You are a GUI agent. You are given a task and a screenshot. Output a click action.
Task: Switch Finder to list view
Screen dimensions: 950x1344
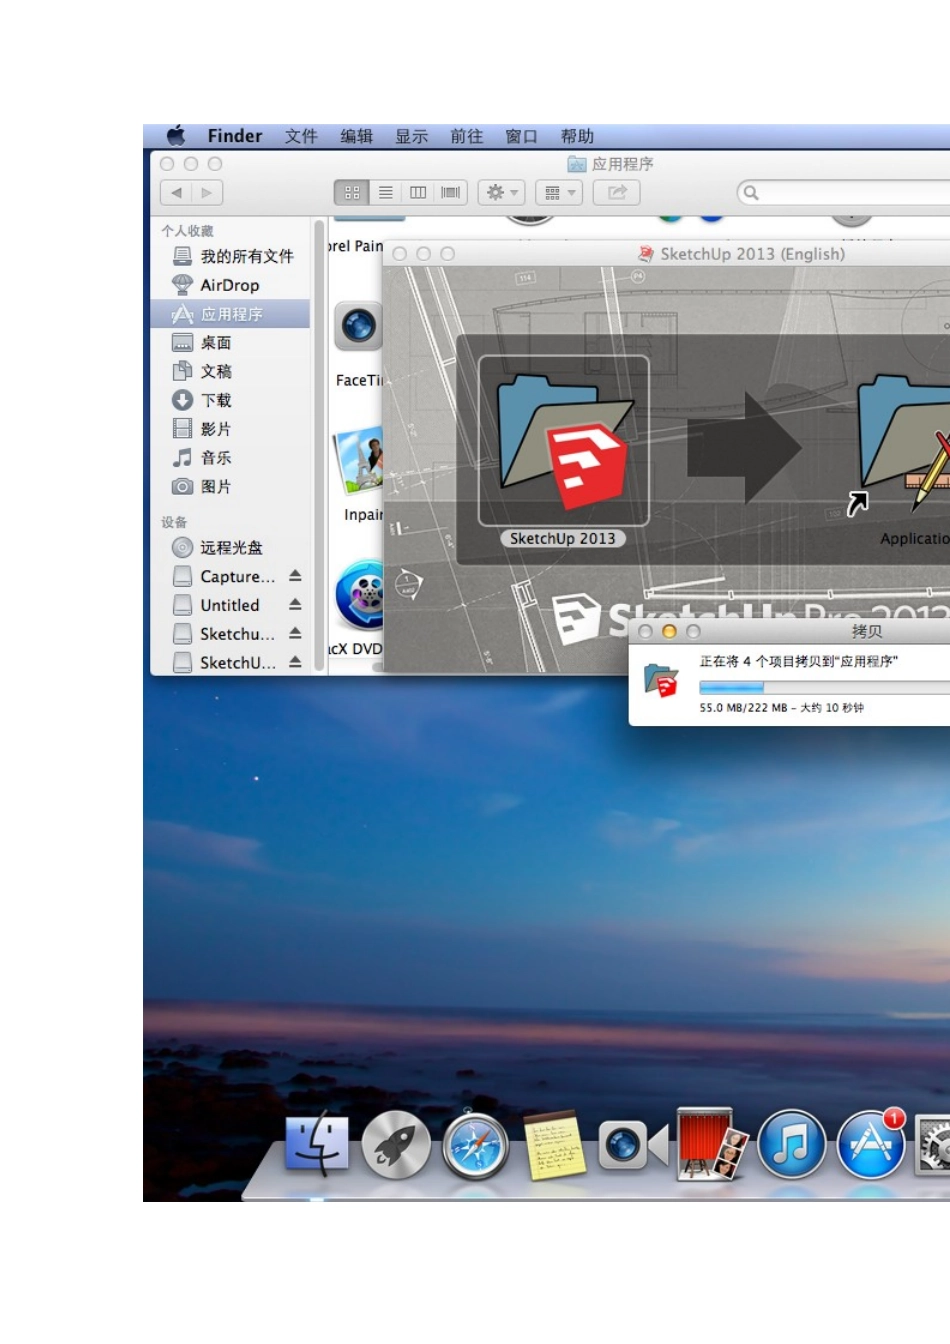click(x=385, y=193)
